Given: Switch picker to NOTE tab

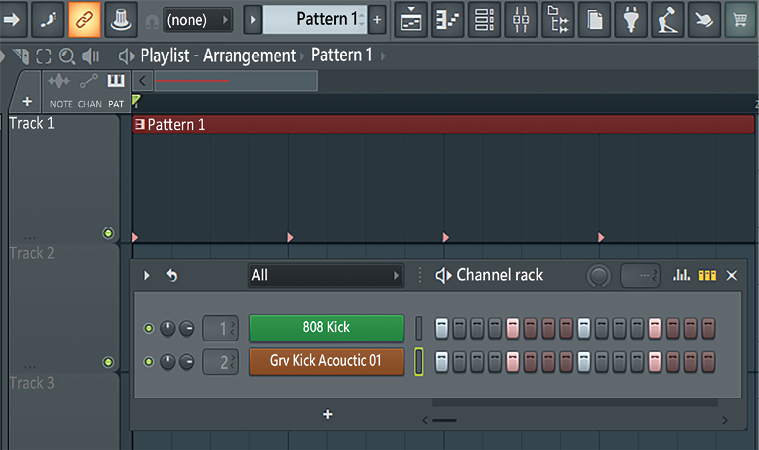Looking at the screenshot, I should [61, 91].
